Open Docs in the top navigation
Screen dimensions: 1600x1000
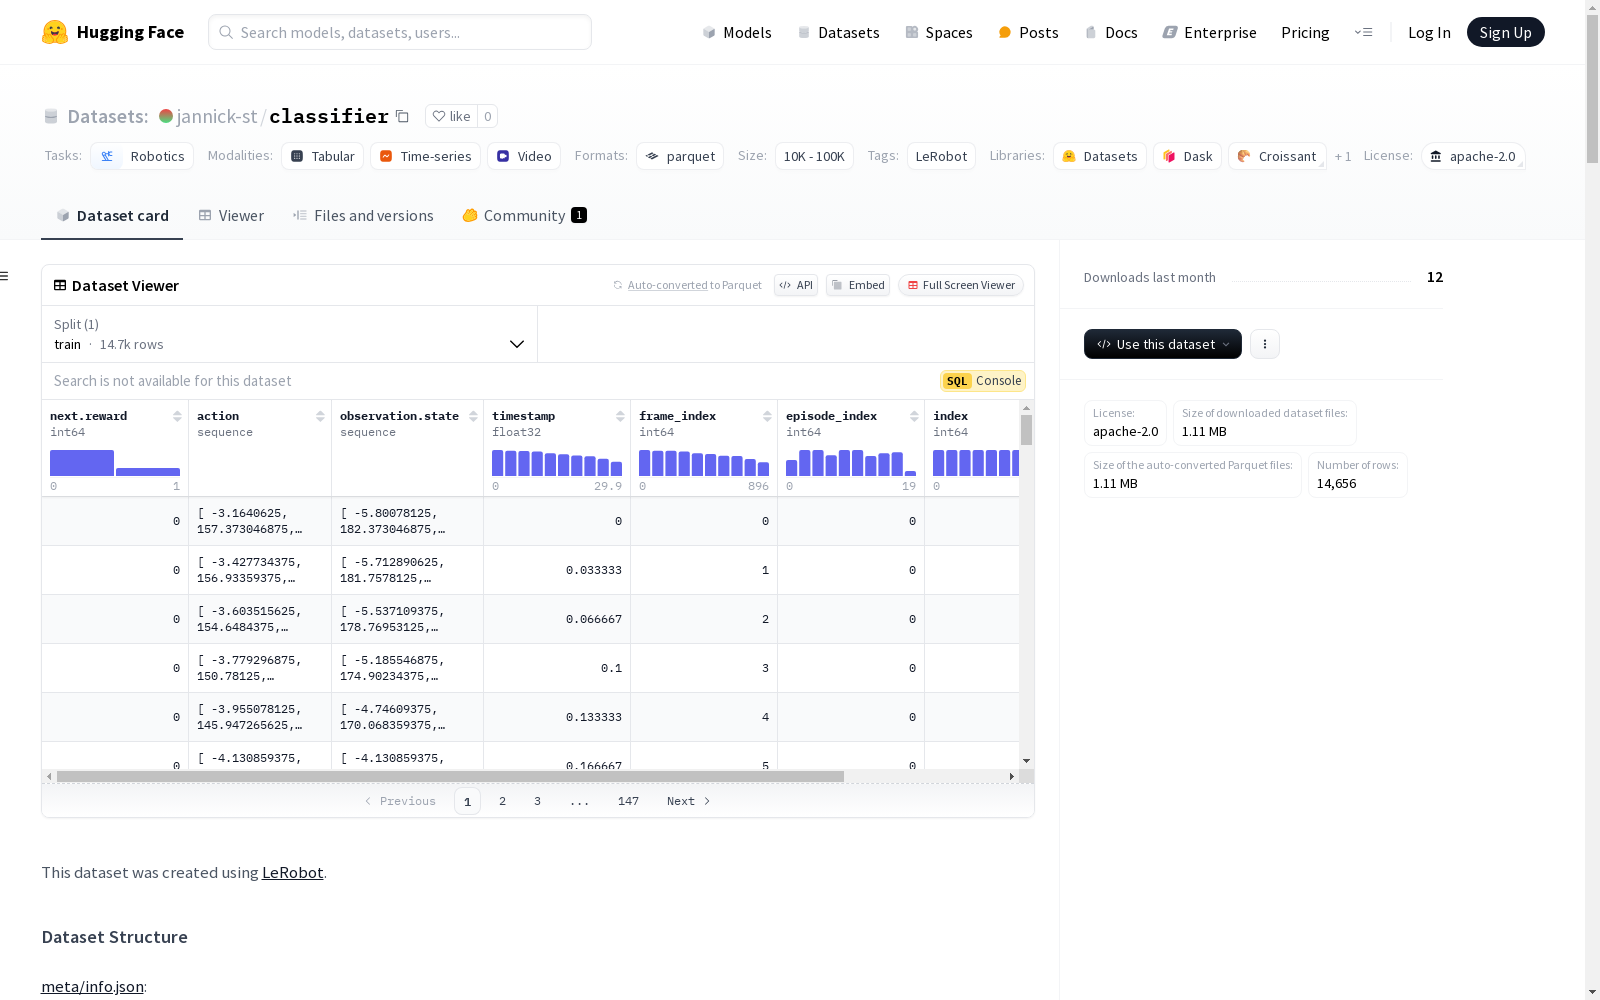point(1111,32)
